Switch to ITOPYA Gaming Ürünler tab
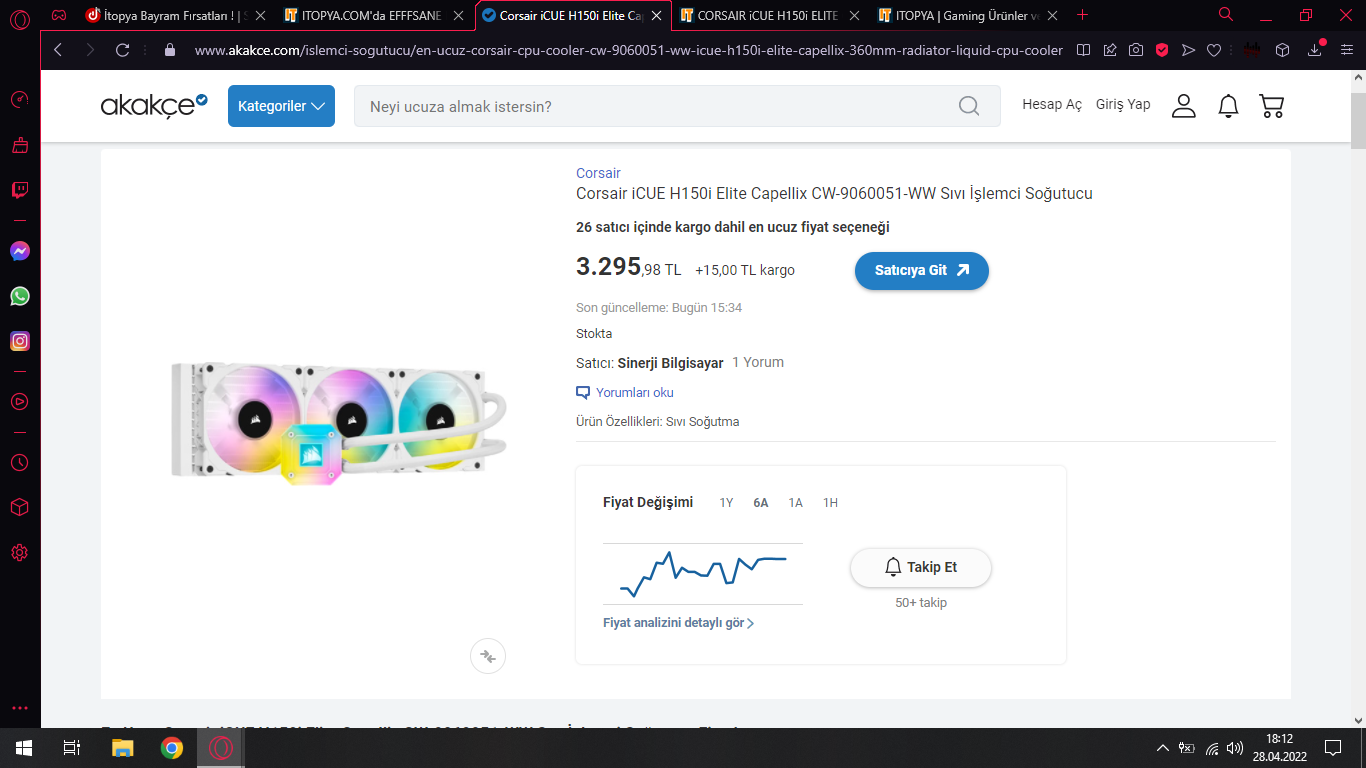Viewport: 1366px width, 768px height. tap(969, 15)
